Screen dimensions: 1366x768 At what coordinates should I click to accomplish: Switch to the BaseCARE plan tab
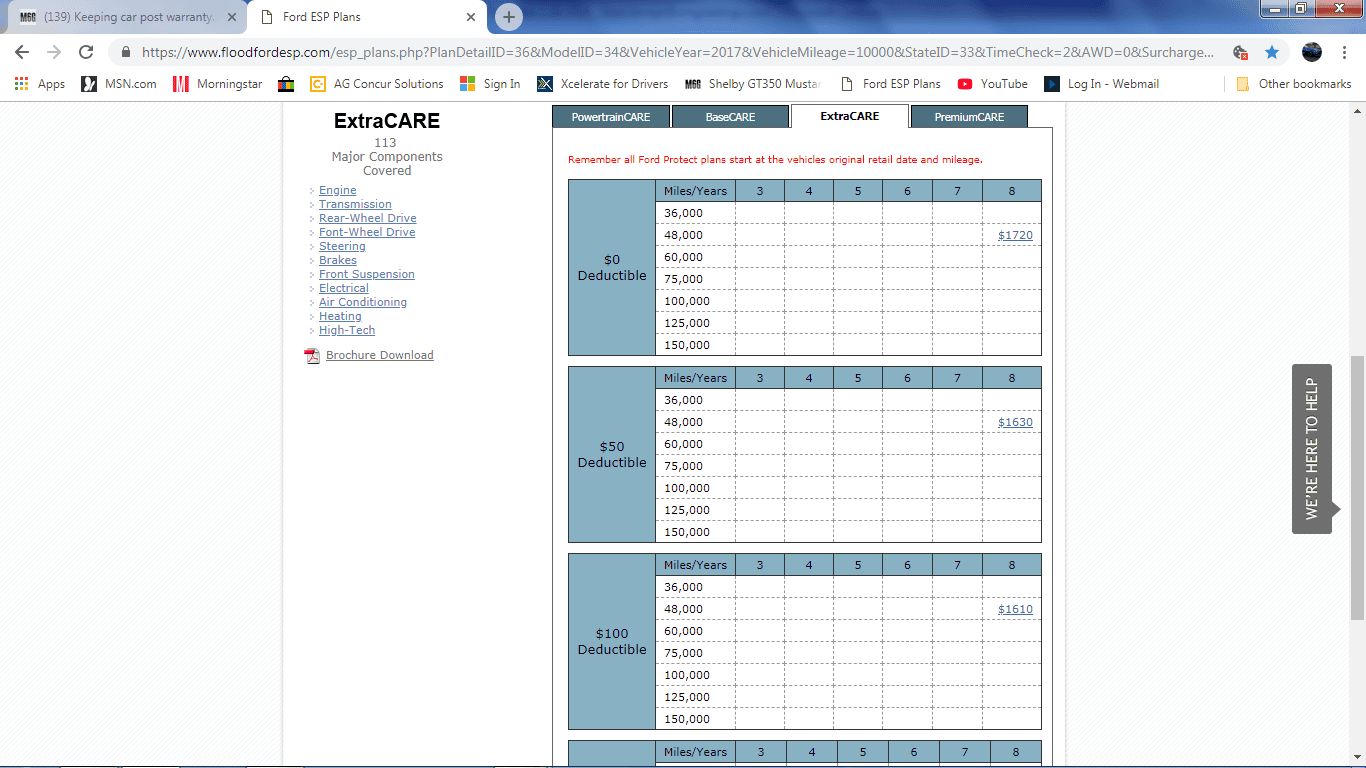730,117
